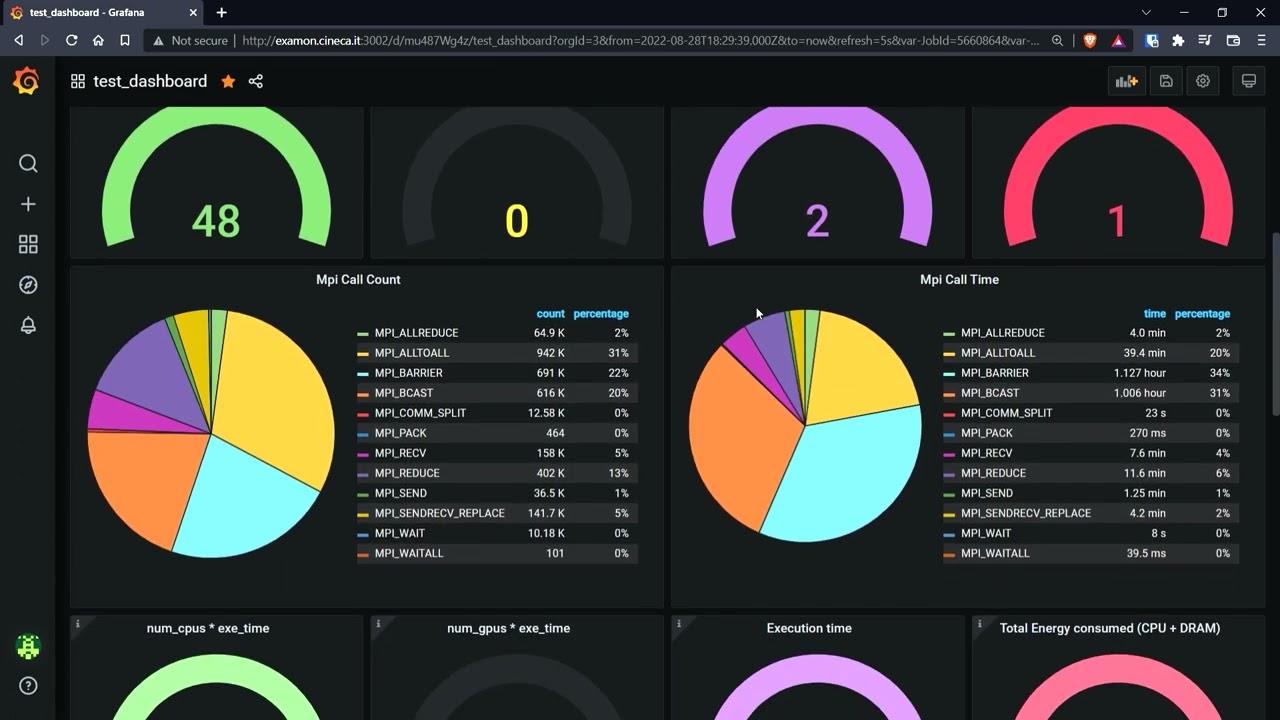Open the Mpi Call Count panel title menu
Image resolution: width=1280 pixels, height=720 pixels.
358,279
